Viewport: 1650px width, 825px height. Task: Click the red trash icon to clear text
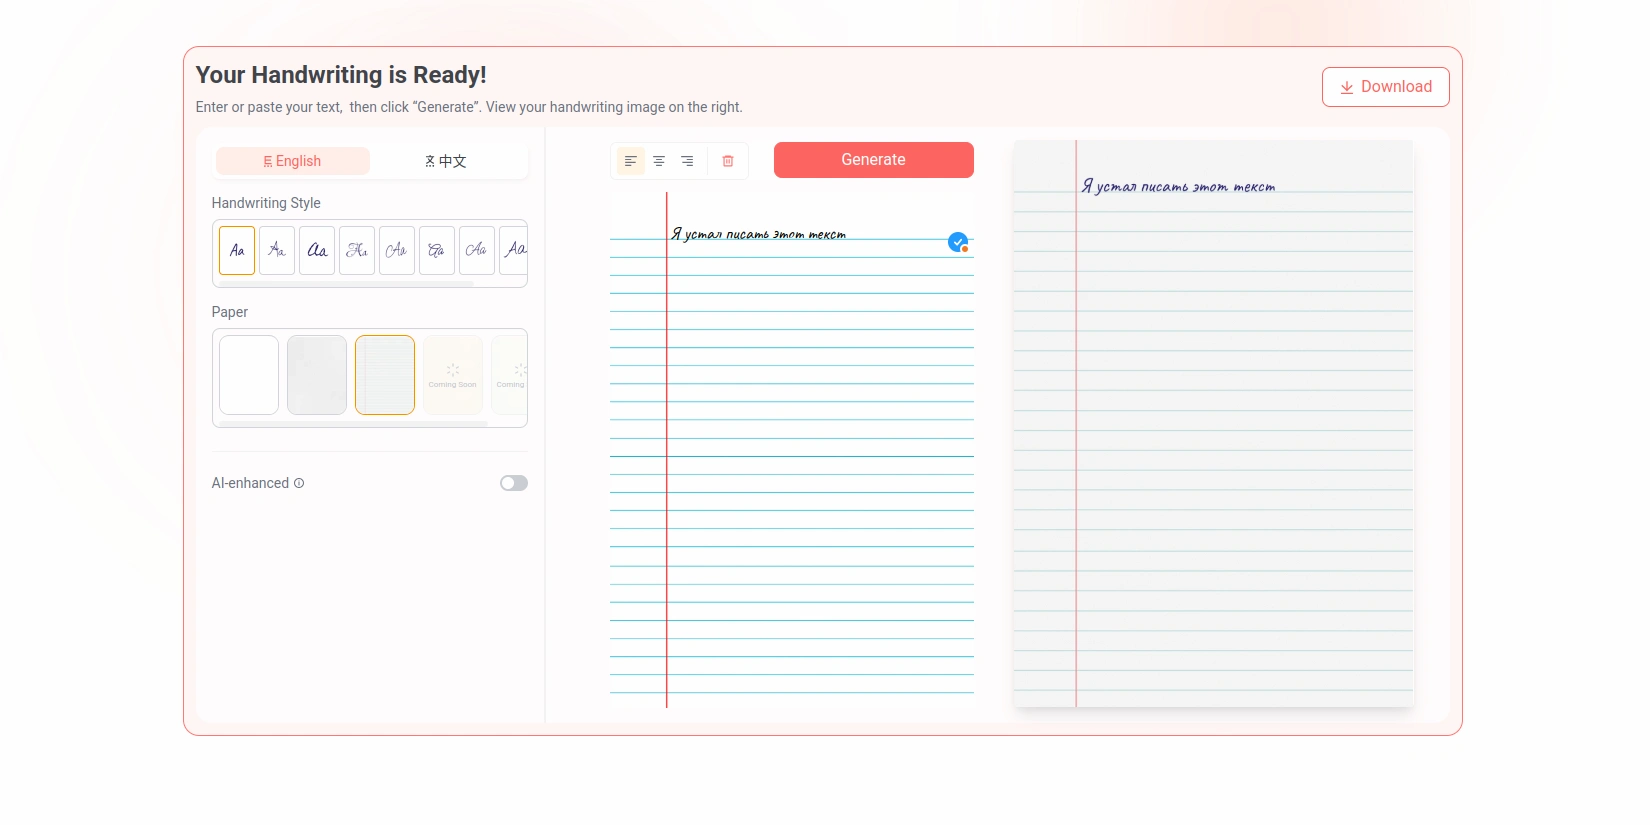coord(728,161)
